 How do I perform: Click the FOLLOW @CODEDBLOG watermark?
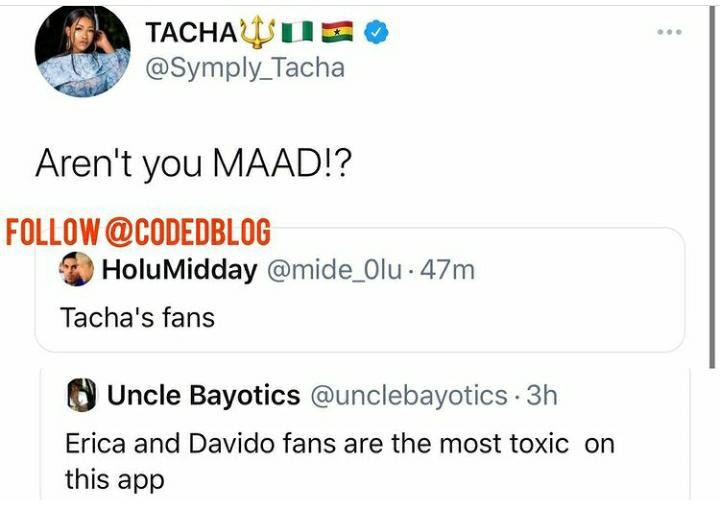click(139, 232)
